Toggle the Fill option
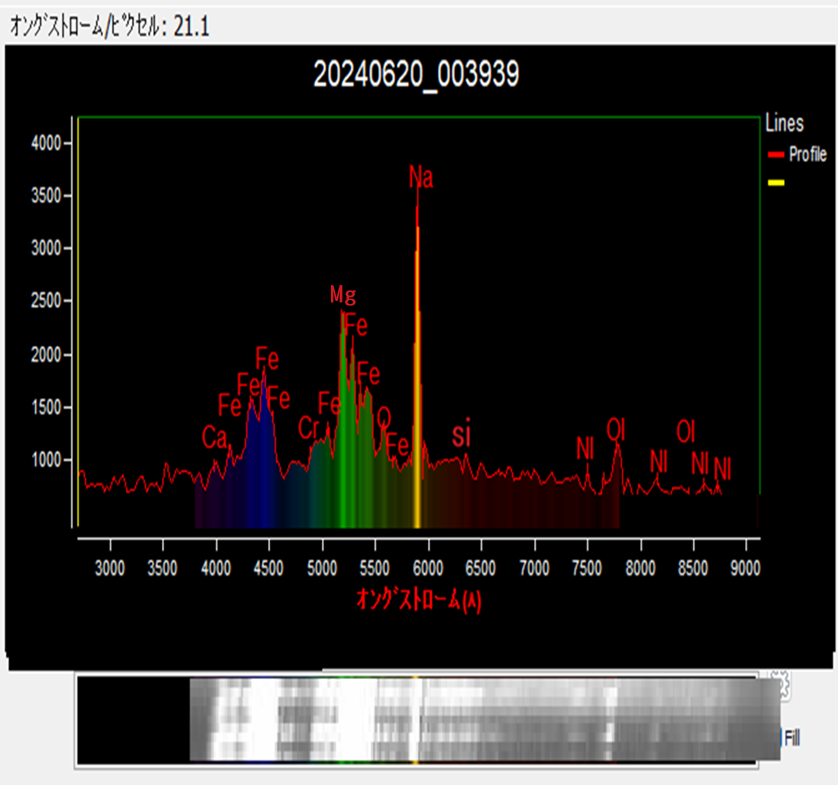 (x=790, y=738)
